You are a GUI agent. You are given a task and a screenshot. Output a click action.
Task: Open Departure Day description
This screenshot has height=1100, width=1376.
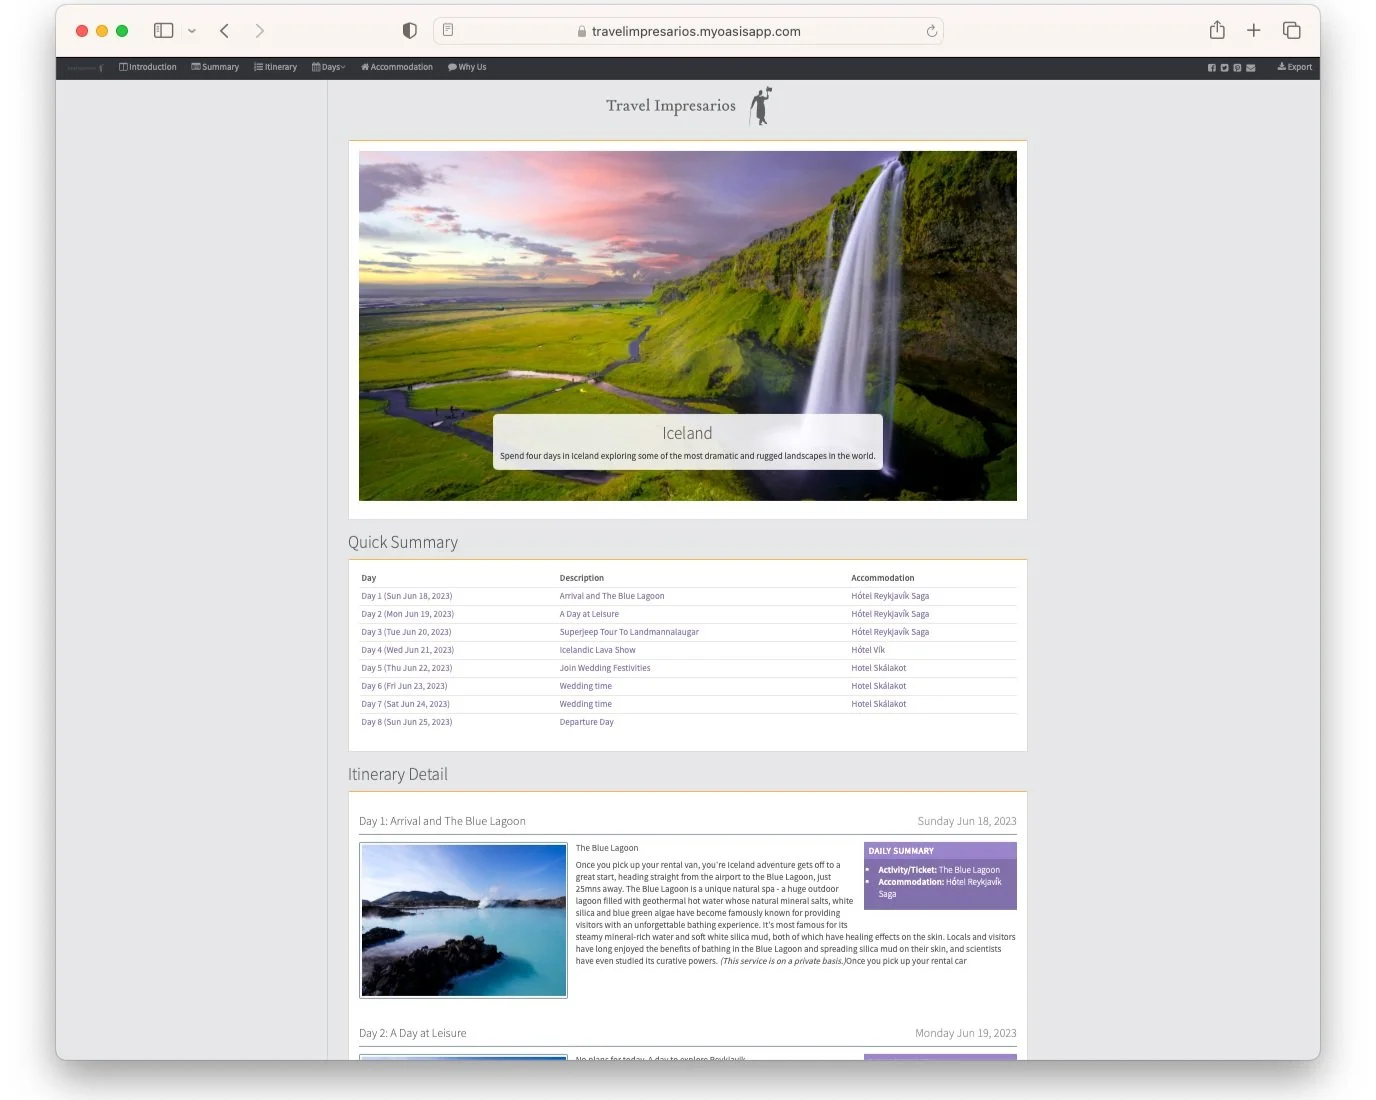(x=587, y=722)
